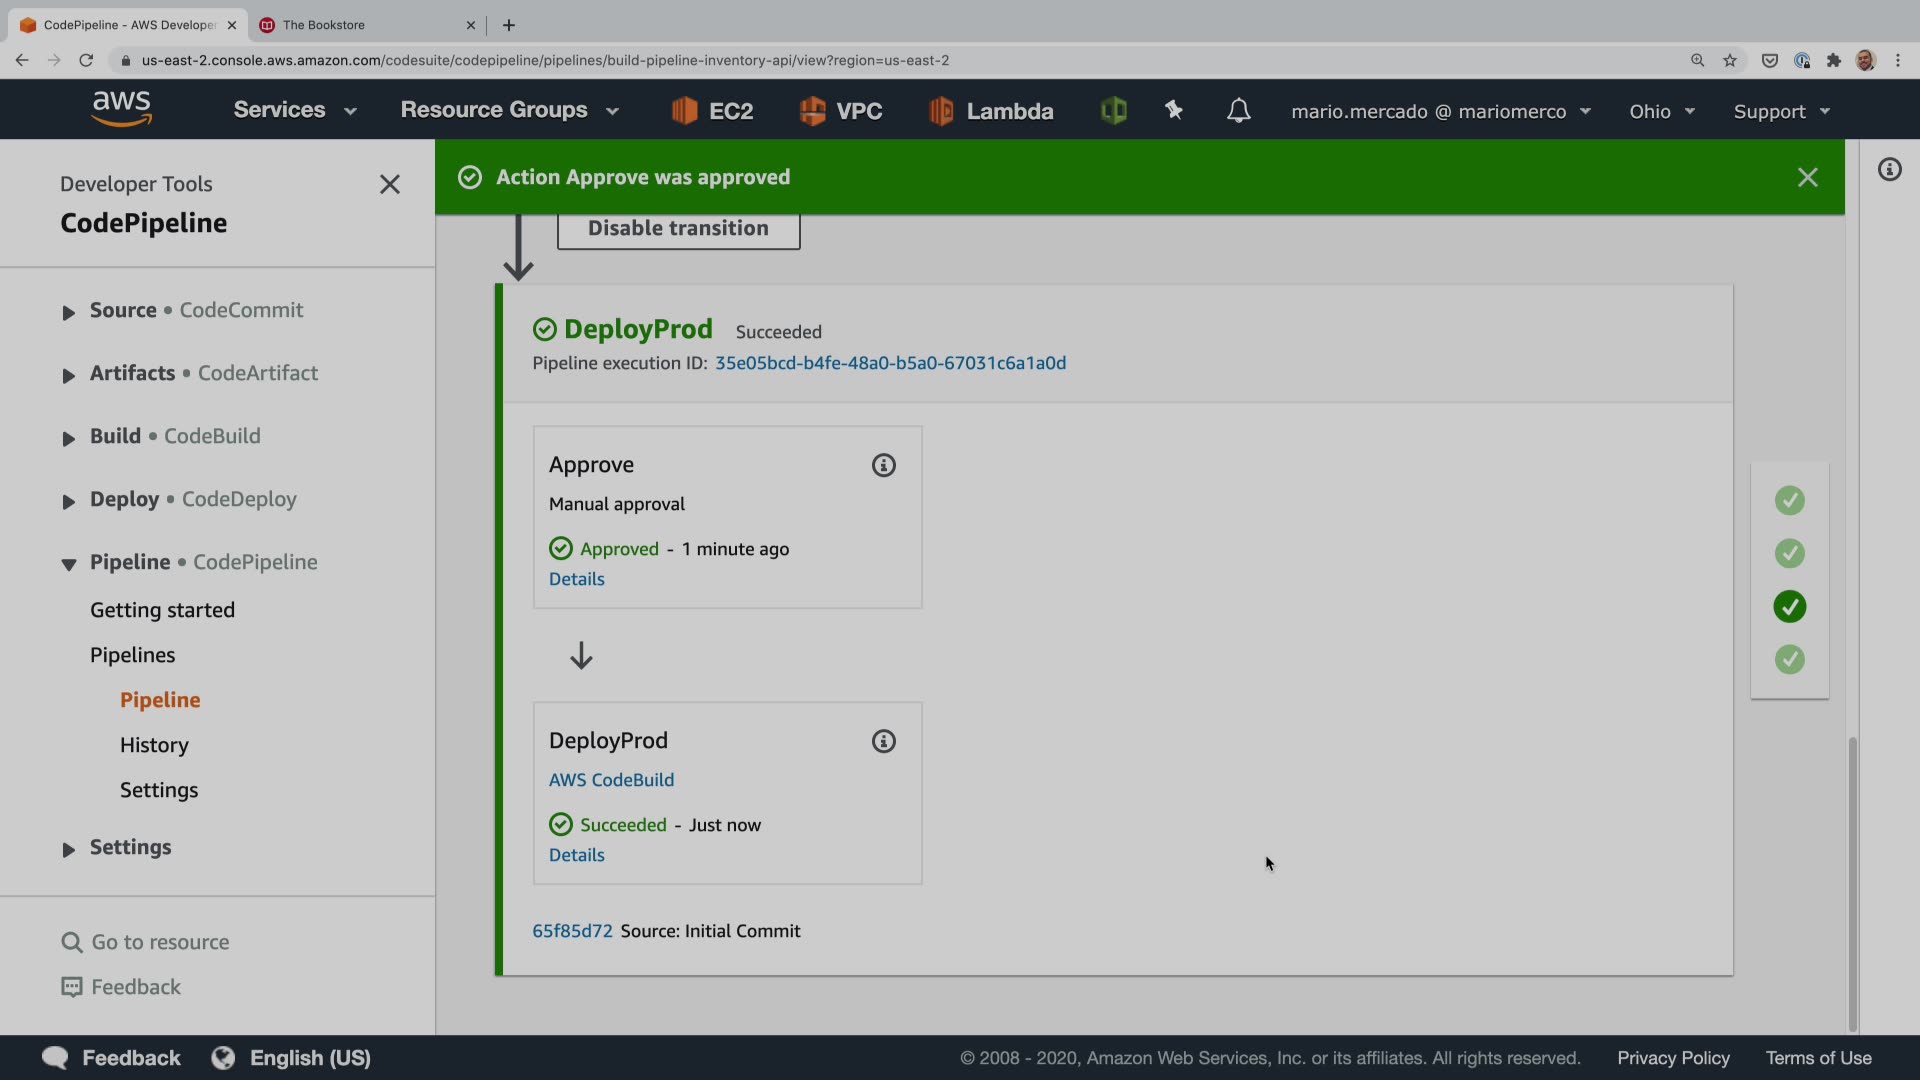Open info icon on Approve action
The image size is (1920, 1080).
click(x=883, y=465)
